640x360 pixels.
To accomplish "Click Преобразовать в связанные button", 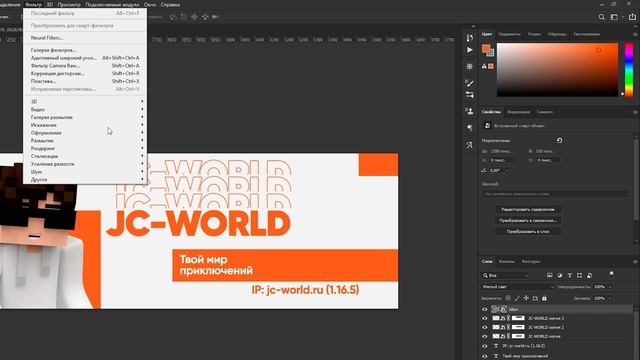I will click(x=528, y=220).
